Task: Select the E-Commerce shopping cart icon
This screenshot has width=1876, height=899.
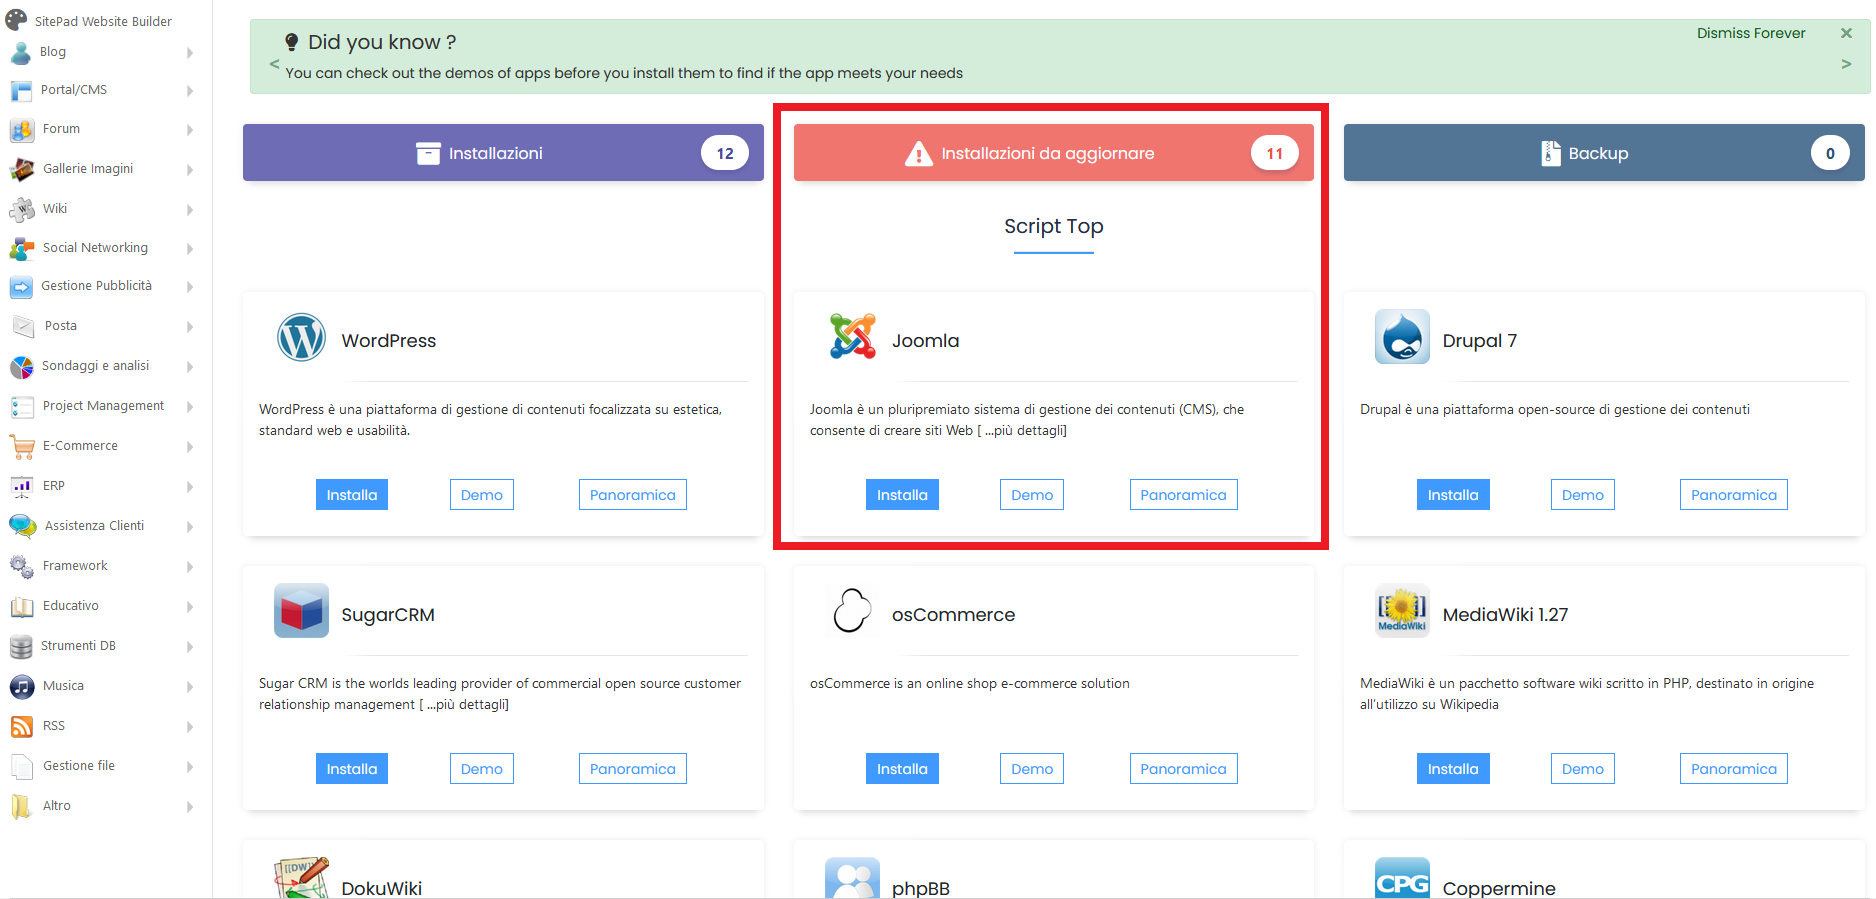Action: point(21,447)
